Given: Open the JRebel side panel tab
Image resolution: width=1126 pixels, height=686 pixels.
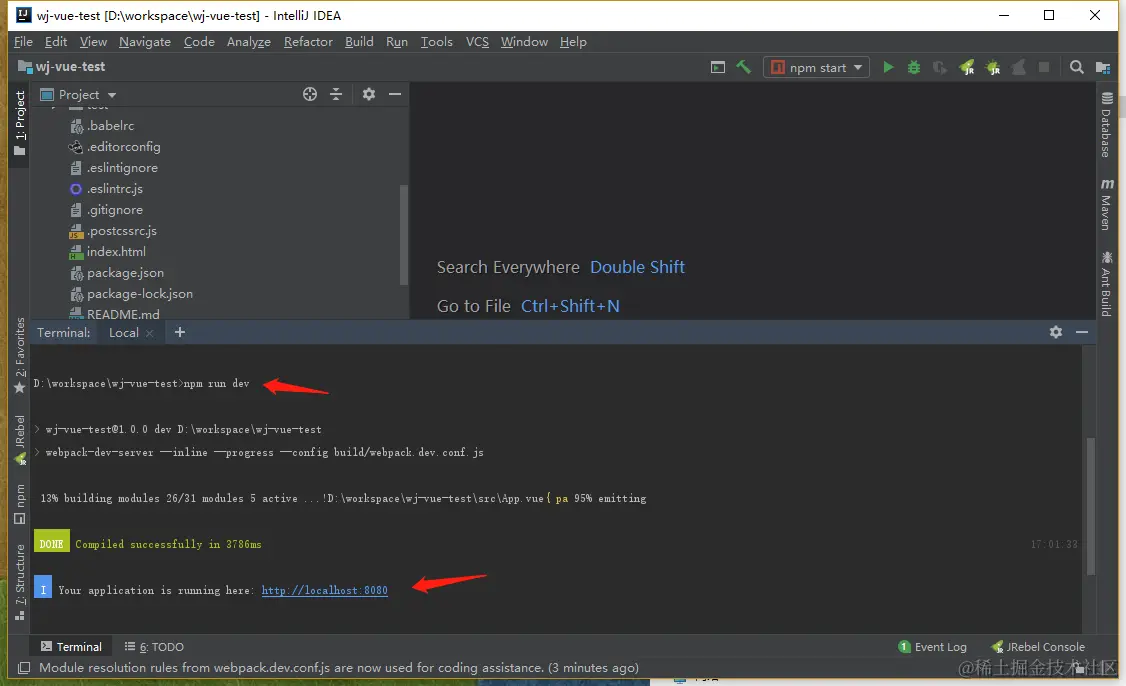Looking at the screenshot, I should pos(19,440).
